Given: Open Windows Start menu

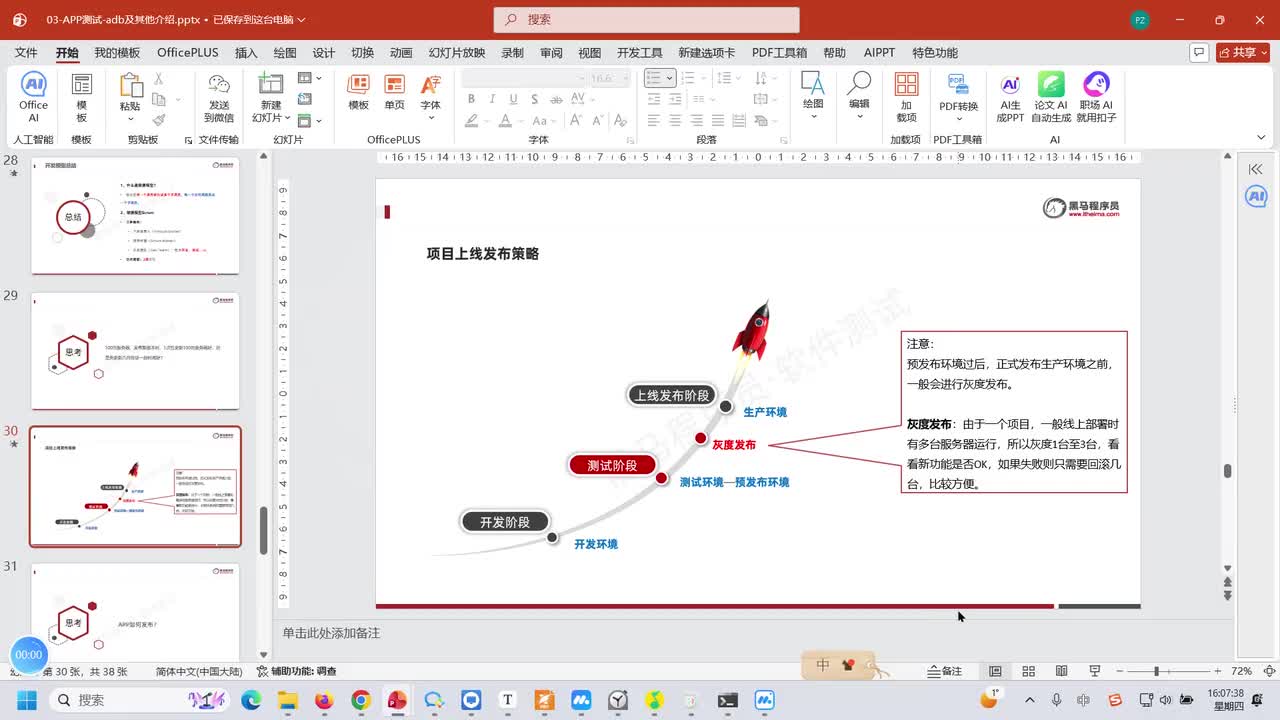Looking at the screenshot, I should click(27, 700).
